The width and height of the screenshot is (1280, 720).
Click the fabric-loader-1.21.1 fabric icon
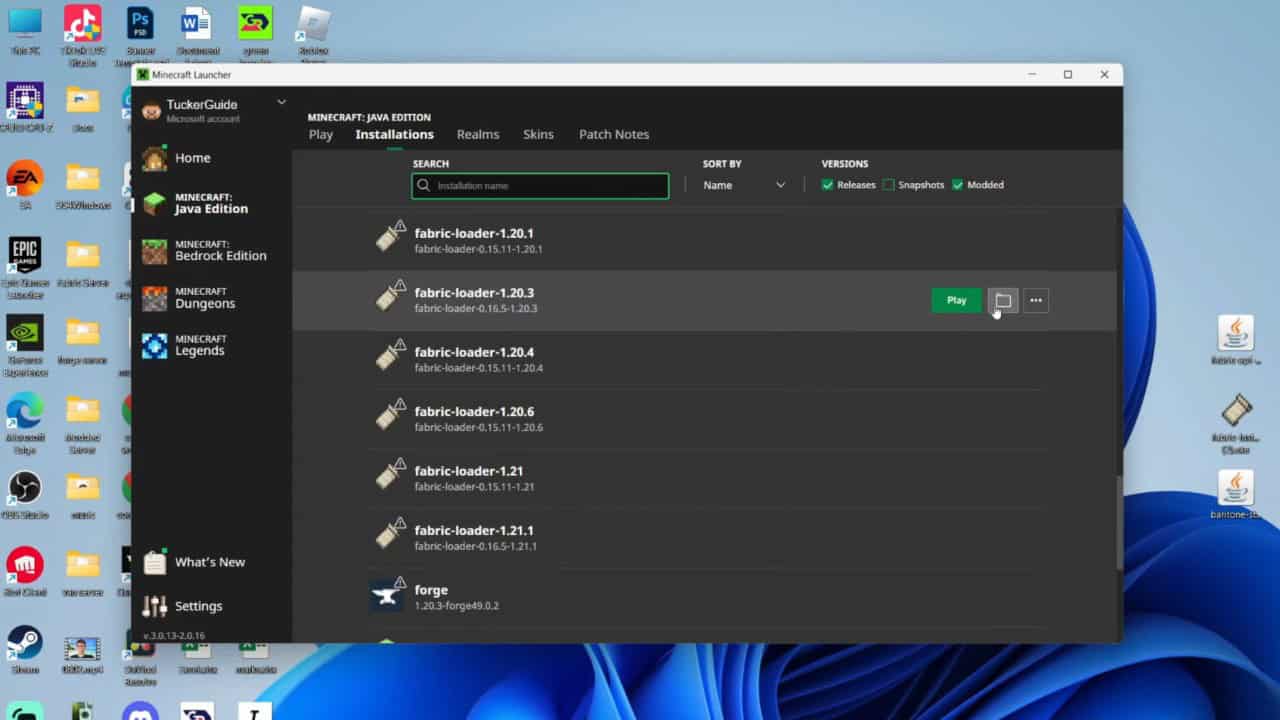click(x=390, y=533)
